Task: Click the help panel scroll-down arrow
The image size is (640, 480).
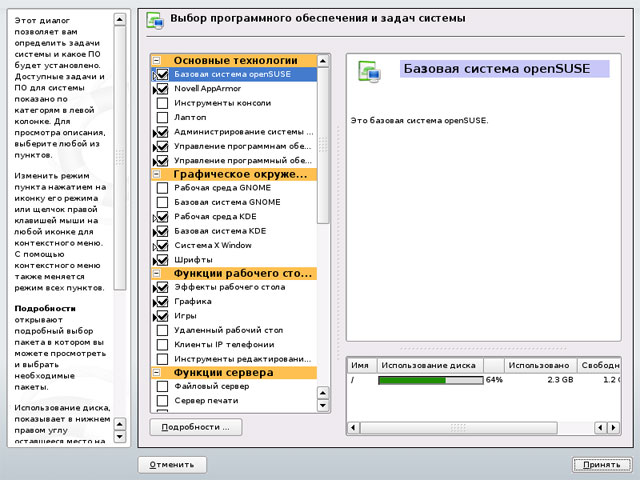Action: [x=120, y=436]
